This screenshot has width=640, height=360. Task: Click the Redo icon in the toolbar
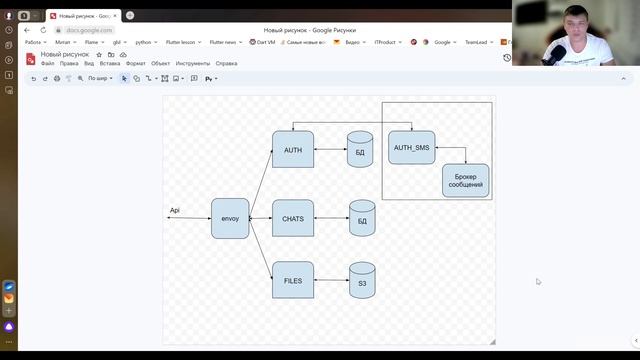(45, 78)
